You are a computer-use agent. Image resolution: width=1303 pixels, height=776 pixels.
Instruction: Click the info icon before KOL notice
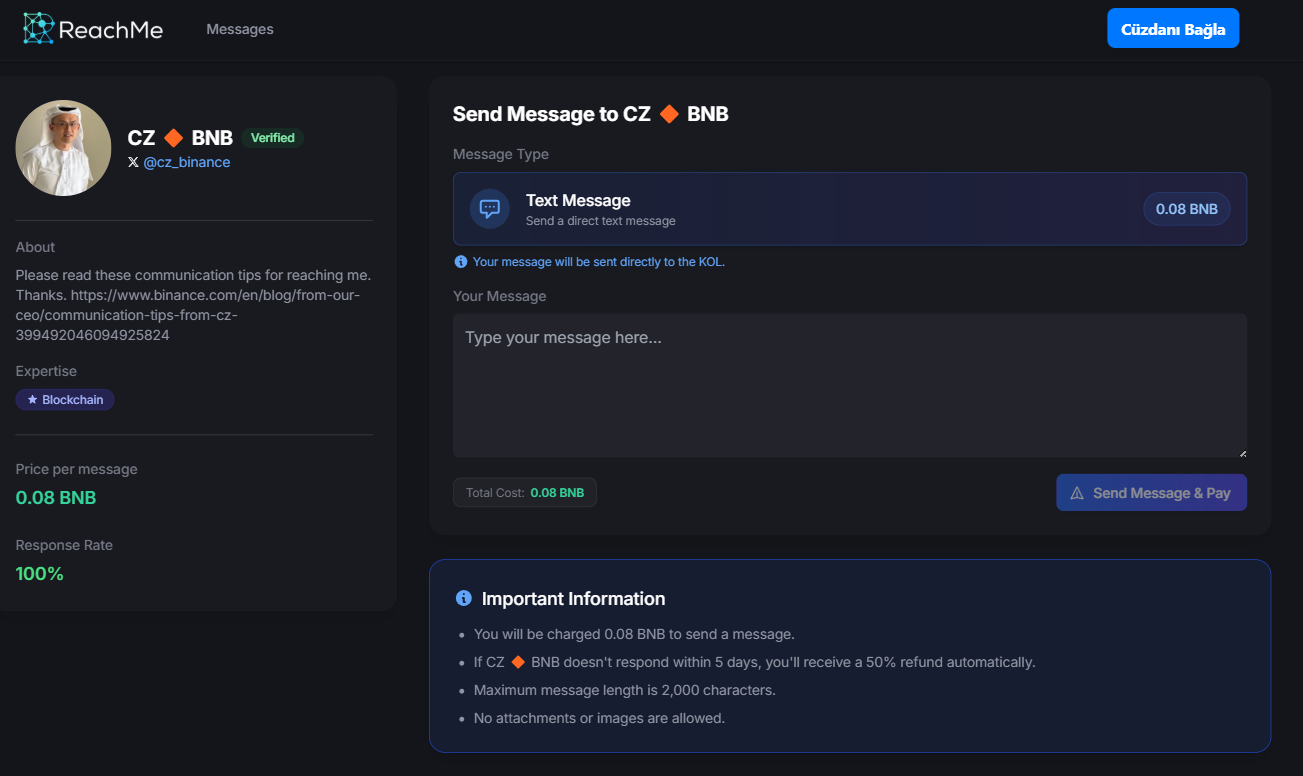click(461, 262)
